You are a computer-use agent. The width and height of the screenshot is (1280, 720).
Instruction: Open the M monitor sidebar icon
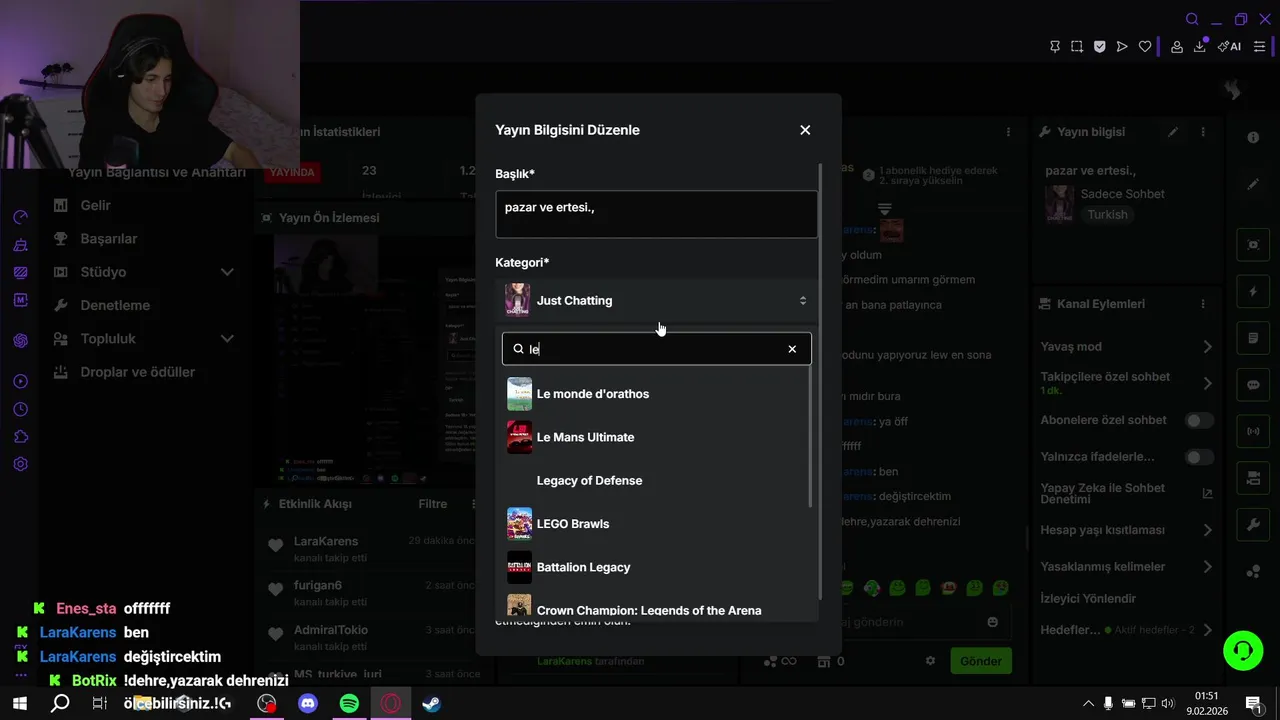[20, 300]
